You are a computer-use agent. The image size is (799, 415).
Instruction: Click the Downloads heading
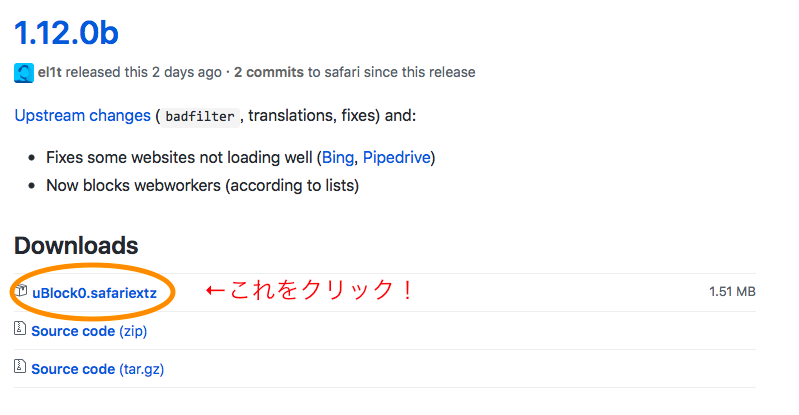pos(76,246)
